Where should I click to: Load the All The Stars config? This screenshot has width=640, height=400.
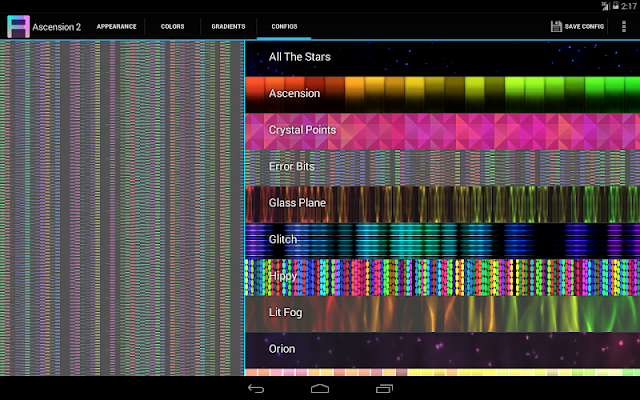tap(442, 58)
